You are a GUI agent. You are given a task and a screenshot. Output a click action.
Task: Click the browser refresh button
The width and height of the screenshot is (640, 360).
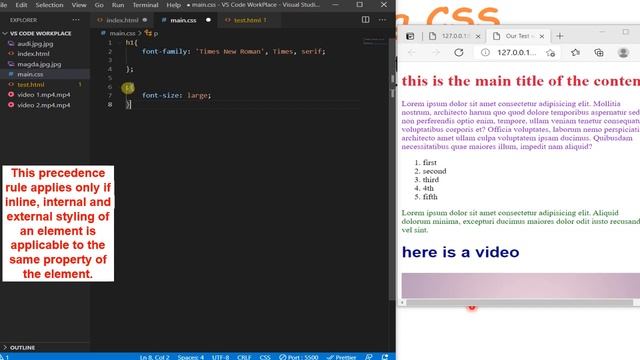tap(459, 52)
